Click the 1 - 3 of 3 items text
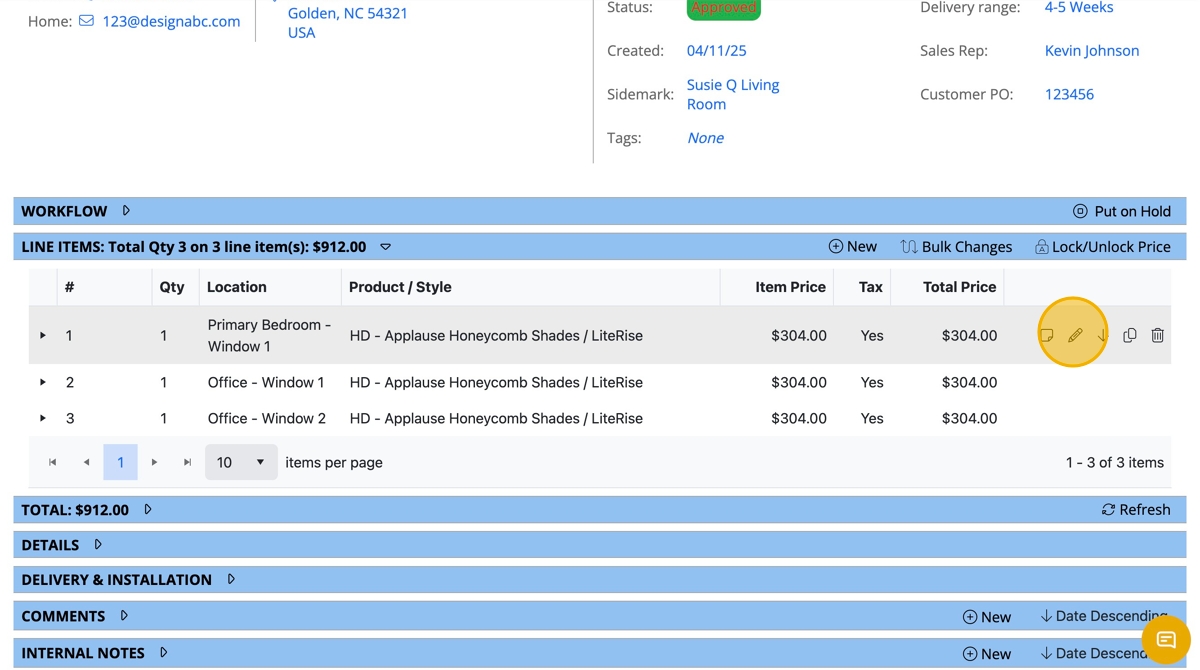The width and height of the screenshot is (1200, 670). (1115, 462)
